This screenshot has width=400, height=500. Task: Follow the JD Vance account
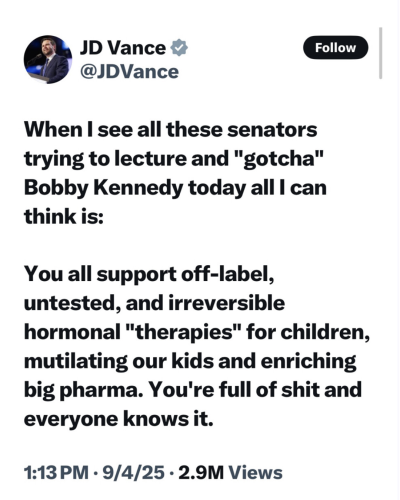[x=336, y=48]
